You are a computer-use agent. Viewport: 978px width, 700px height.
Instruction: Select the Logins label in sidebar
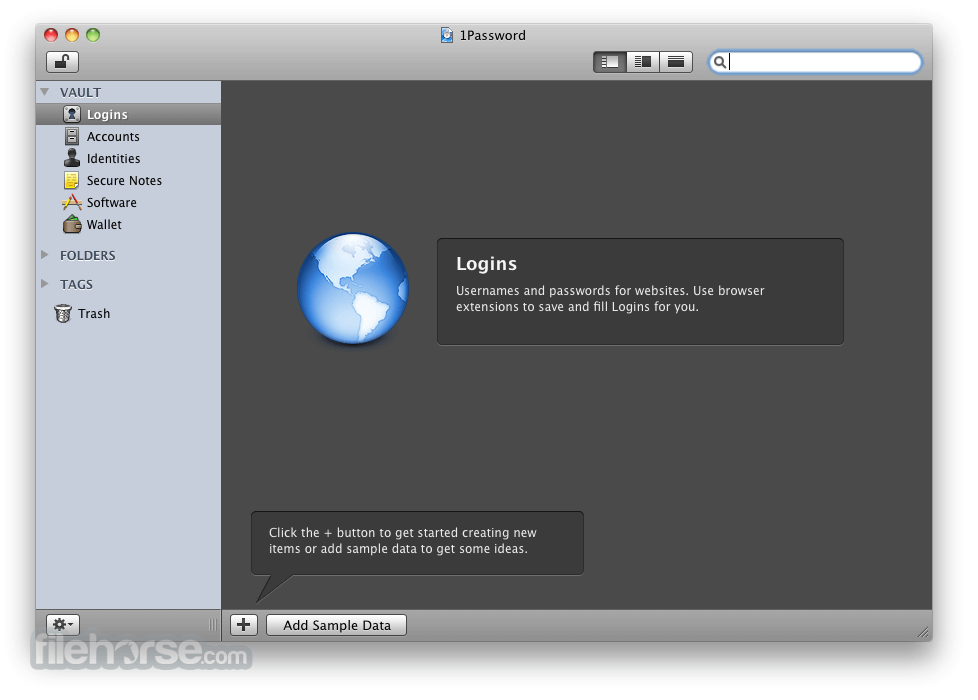pyautogui.click(x=107, y=115)
